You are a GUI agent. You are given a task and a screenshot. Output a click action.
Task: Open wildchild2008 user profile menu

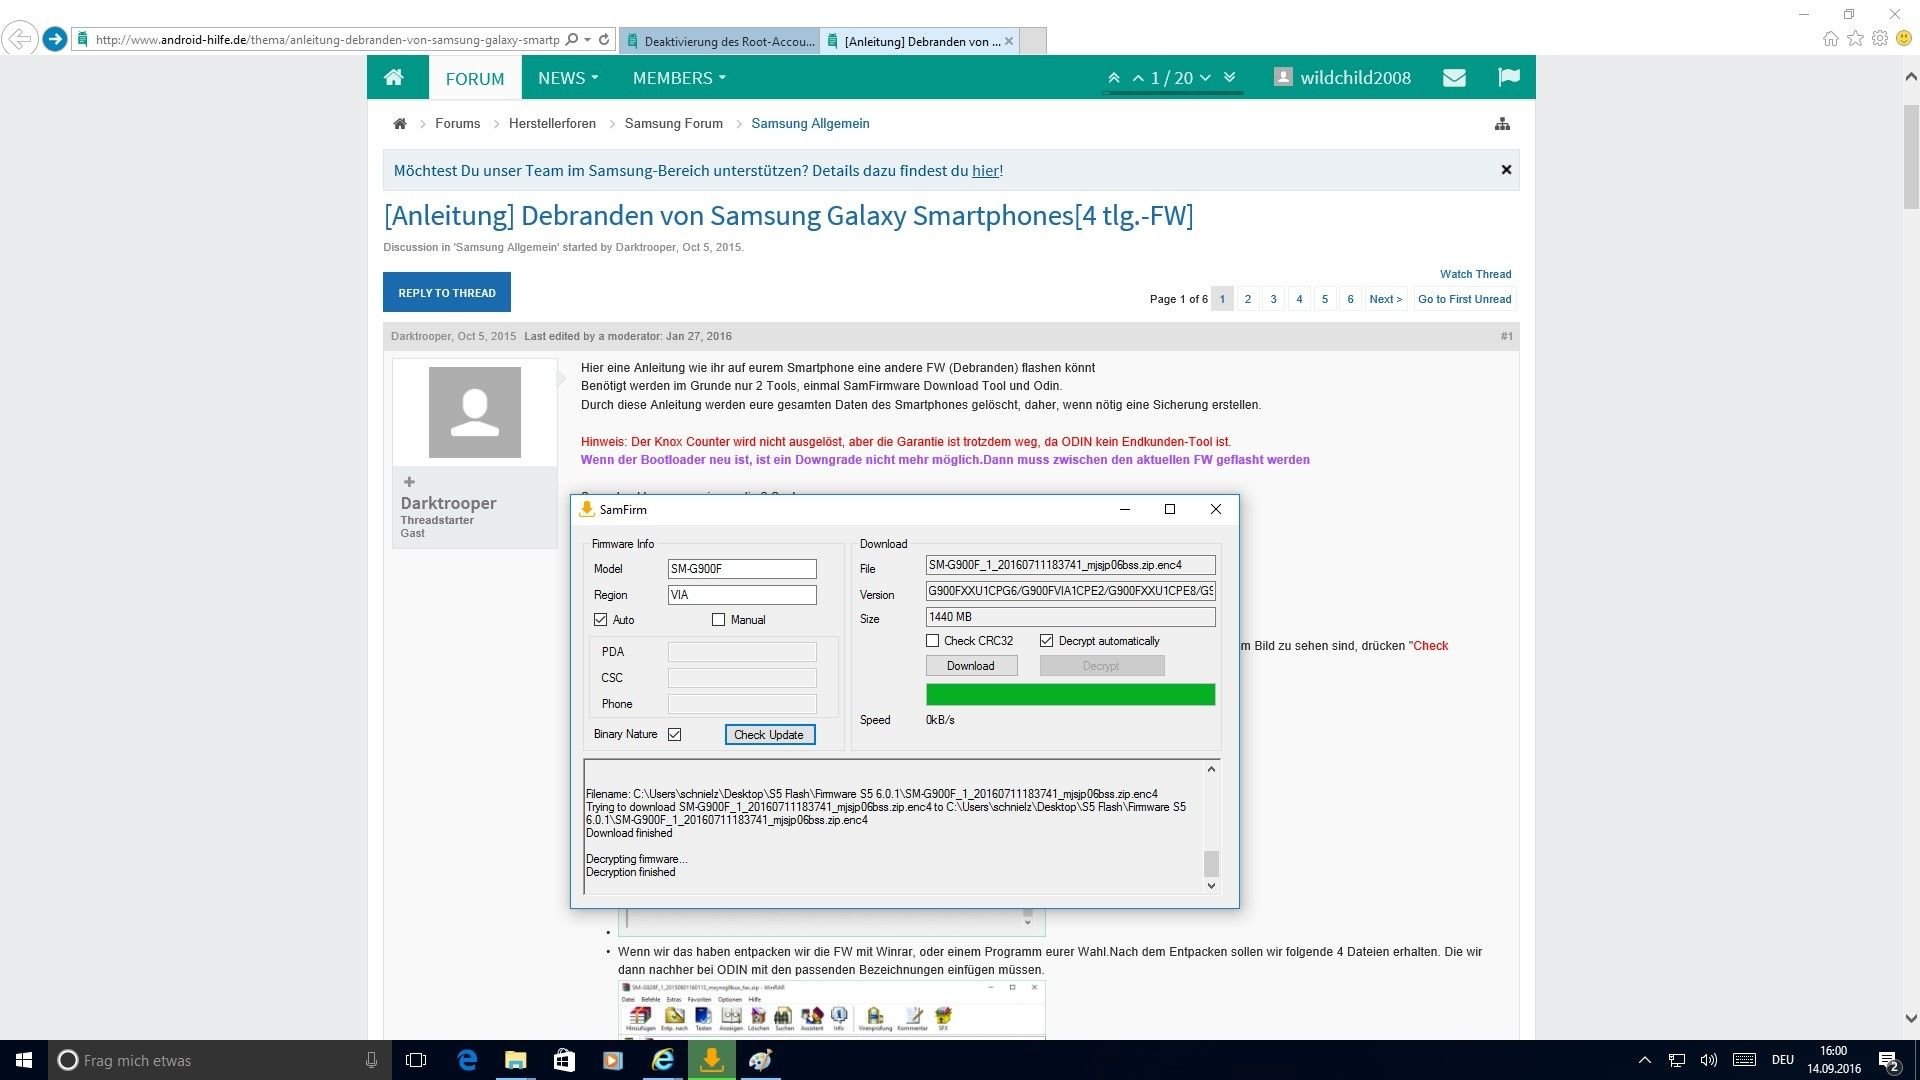1343,78
